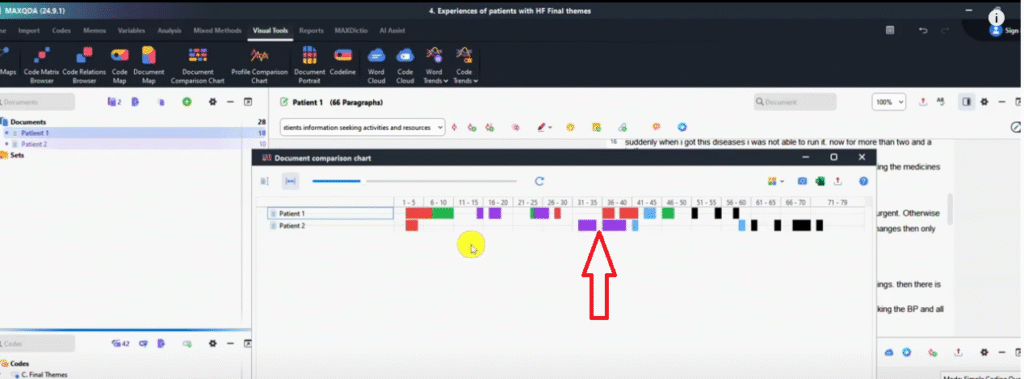Viewport: 1024px width, 379px height.
Task: Open the 100% zoom level dropdown
Action: pos(889,102)
